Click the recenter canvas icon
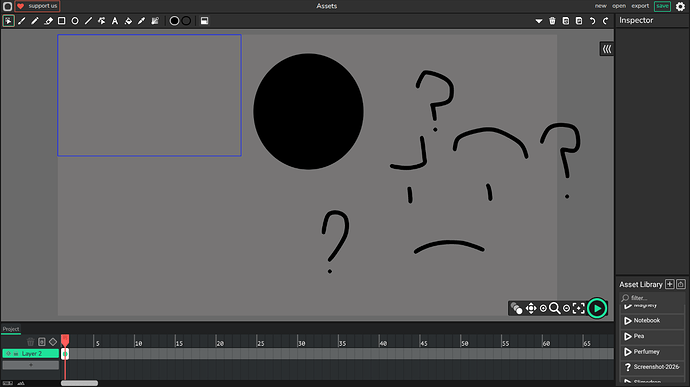 579,308
